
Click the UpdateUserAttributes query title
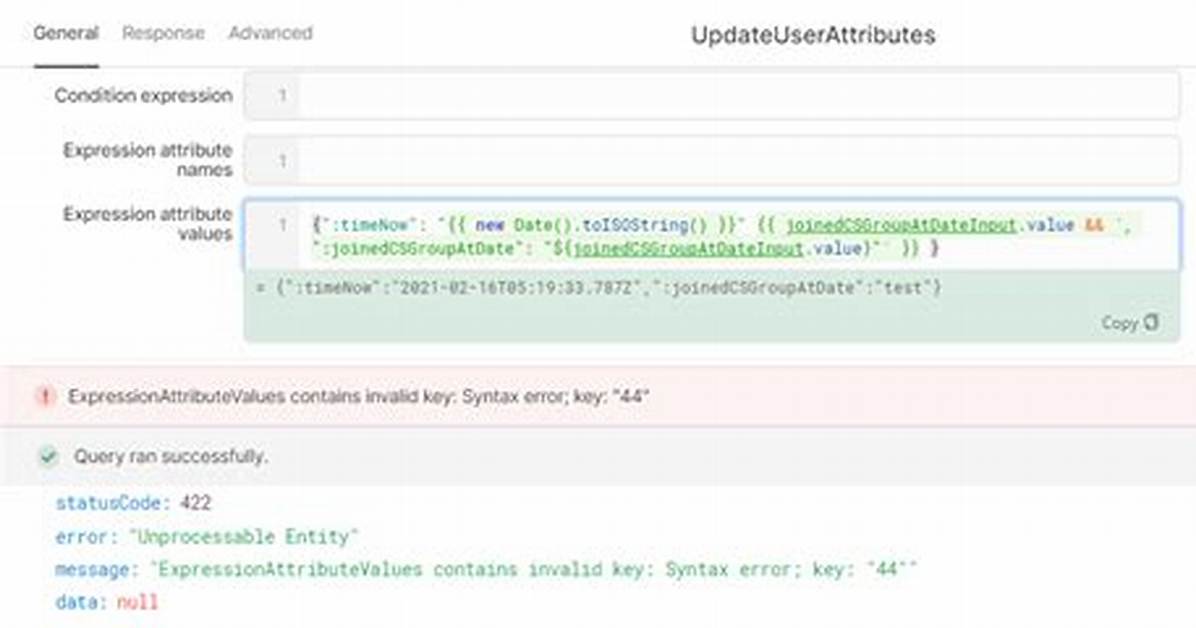coord(813,35)
